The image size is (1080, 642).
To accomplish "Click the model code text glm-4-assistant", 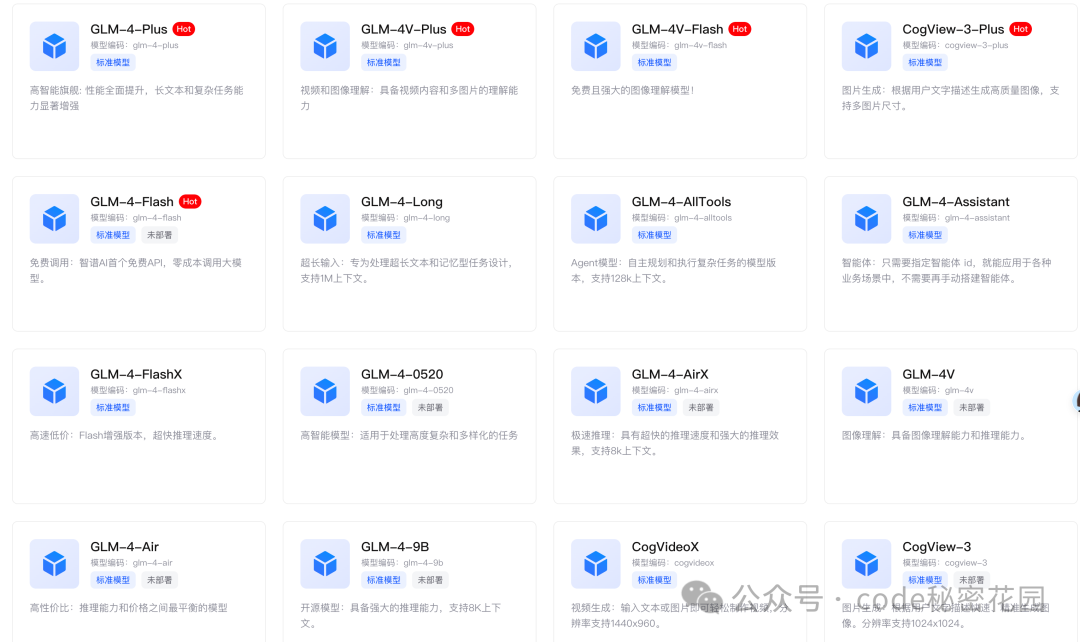I will coord(977,218).
